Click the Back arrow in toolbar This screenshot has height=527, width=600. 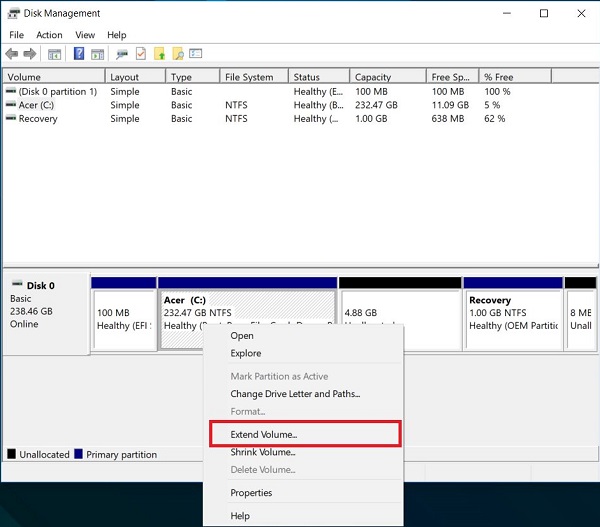[12, 54]
